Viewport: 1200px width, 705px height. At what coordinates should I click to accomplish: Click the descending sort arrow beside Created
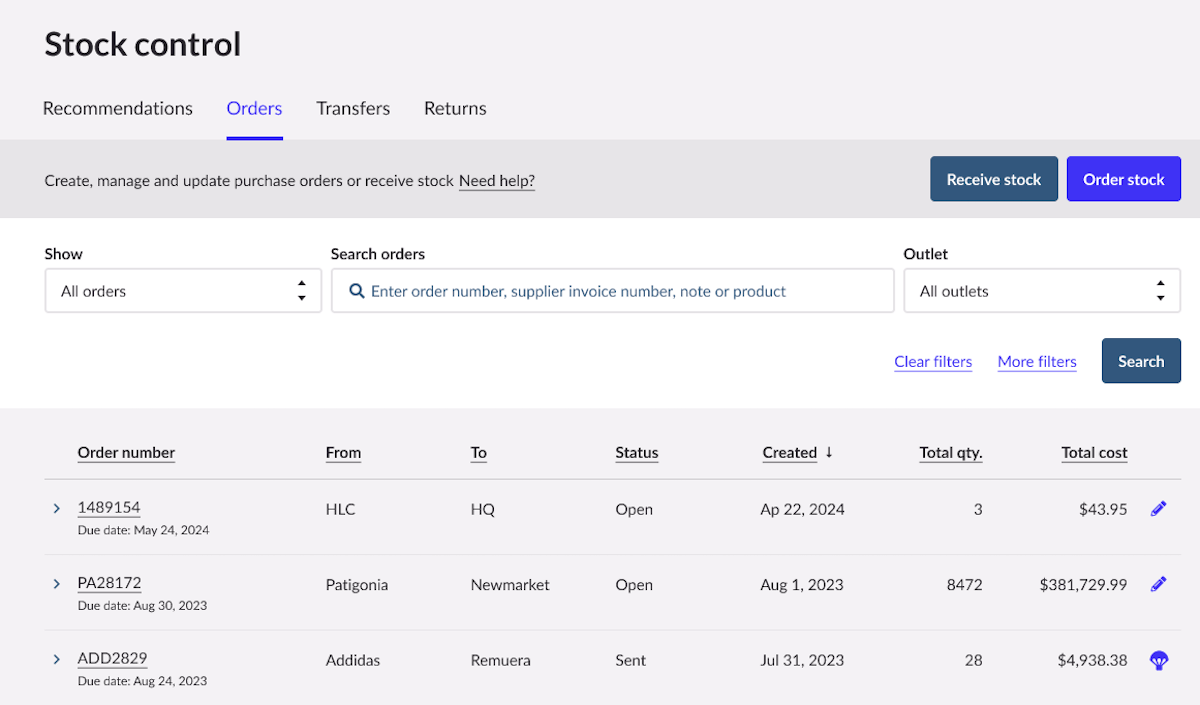(830, 452)
